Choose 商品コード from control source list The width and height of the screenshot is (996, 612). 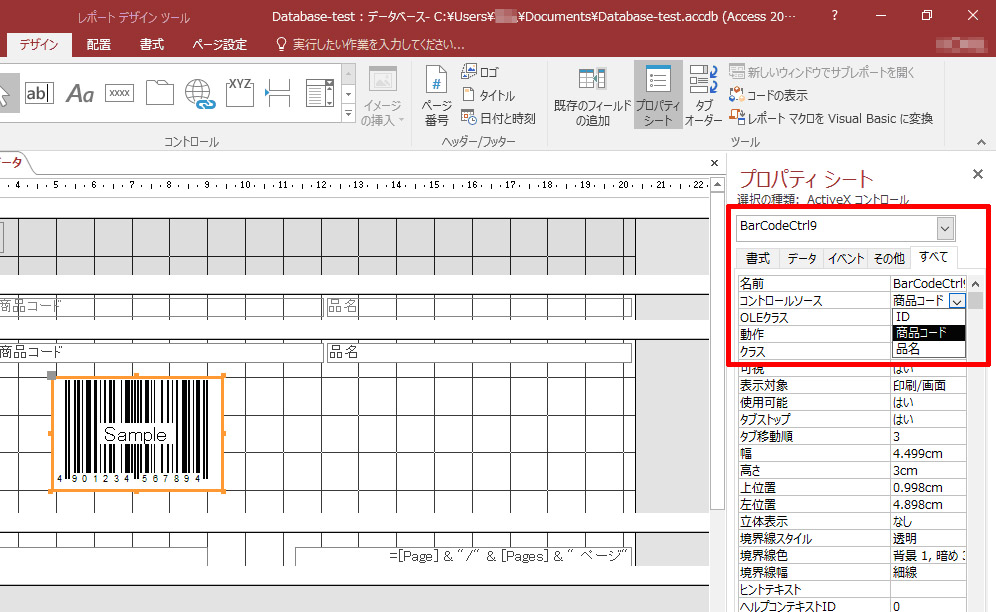tap(929, 332)
